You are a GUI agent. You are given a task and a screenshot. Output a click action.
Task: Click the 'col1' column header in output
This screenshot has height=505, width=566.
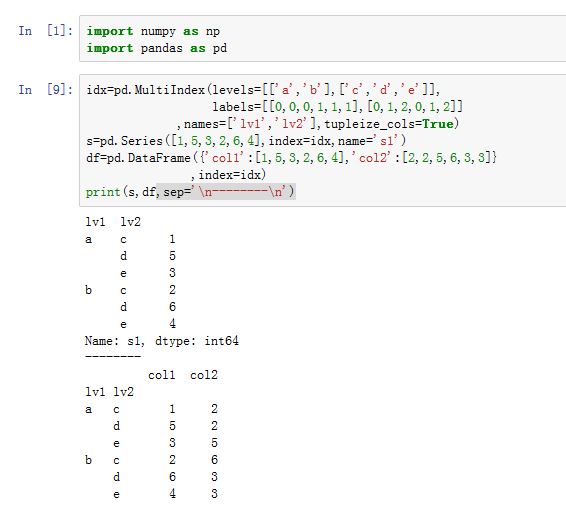point(162,375)
